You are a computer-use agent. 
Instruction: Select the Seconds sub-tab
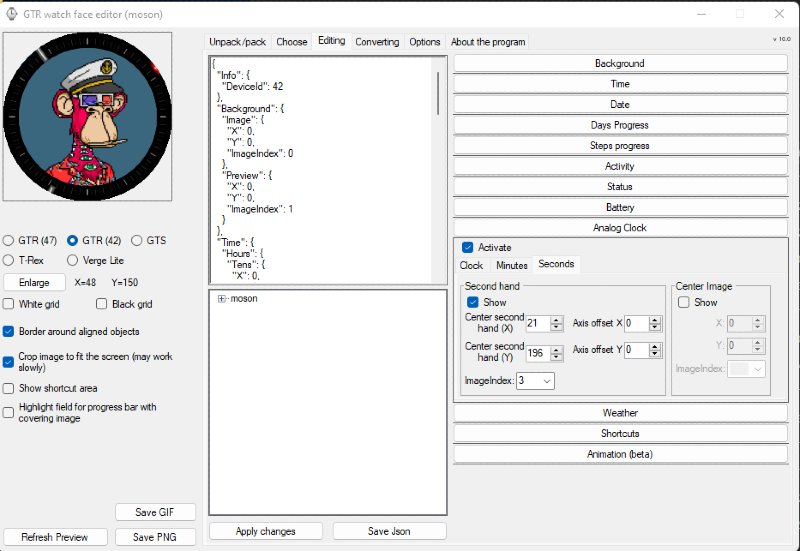click(556, 264)
